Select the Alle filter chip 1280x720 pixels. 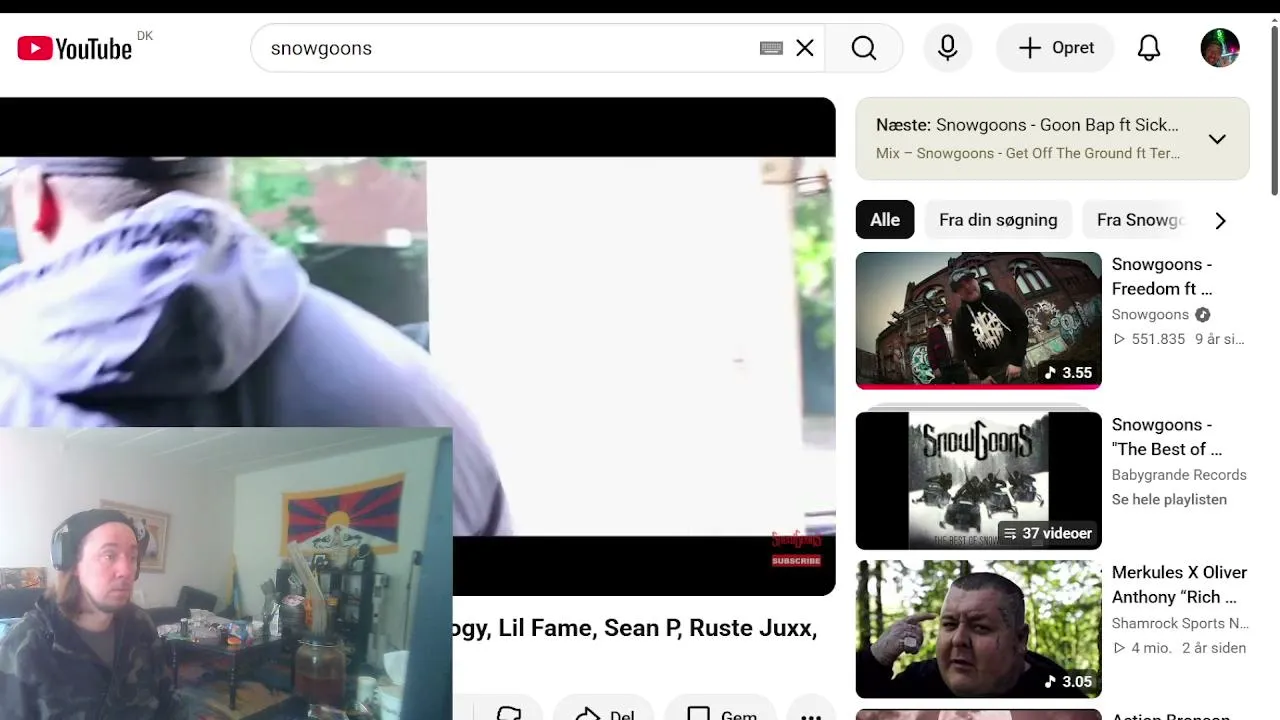[885, 220]
